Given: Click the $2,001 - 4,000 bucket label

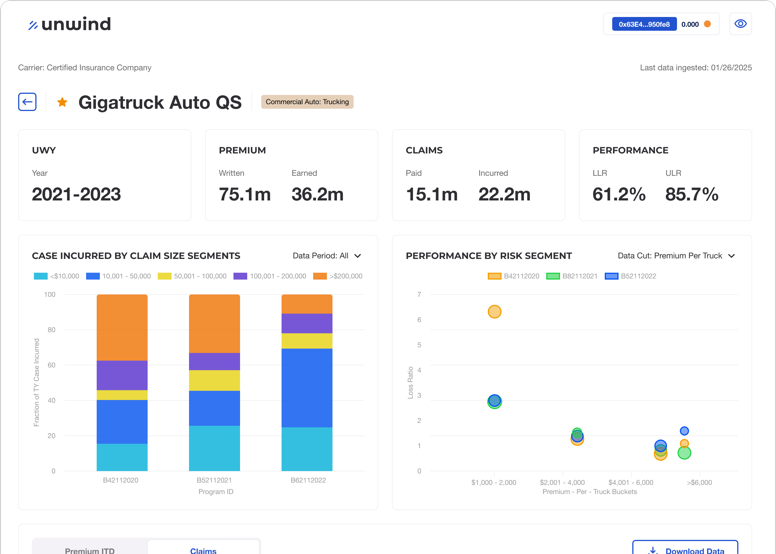Looking at the screenshot, I should (562, 482).
